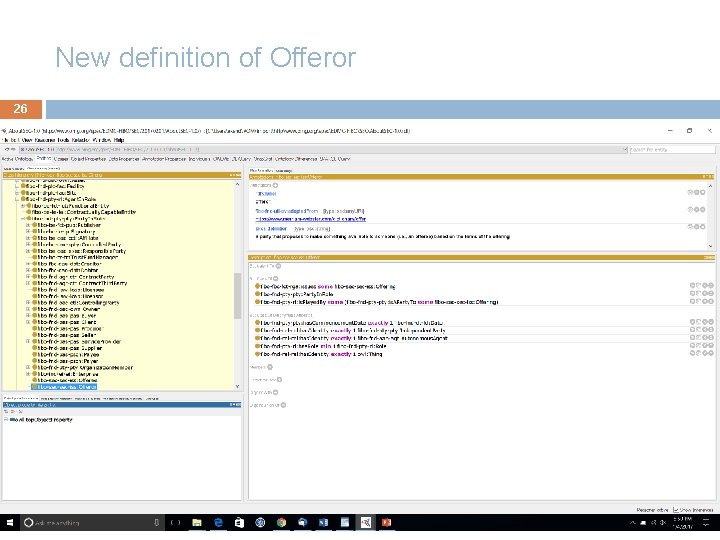Select the ContractuallyCapableEntity class
Viewport: 720px width, 540px height.
tap(84, 212)
